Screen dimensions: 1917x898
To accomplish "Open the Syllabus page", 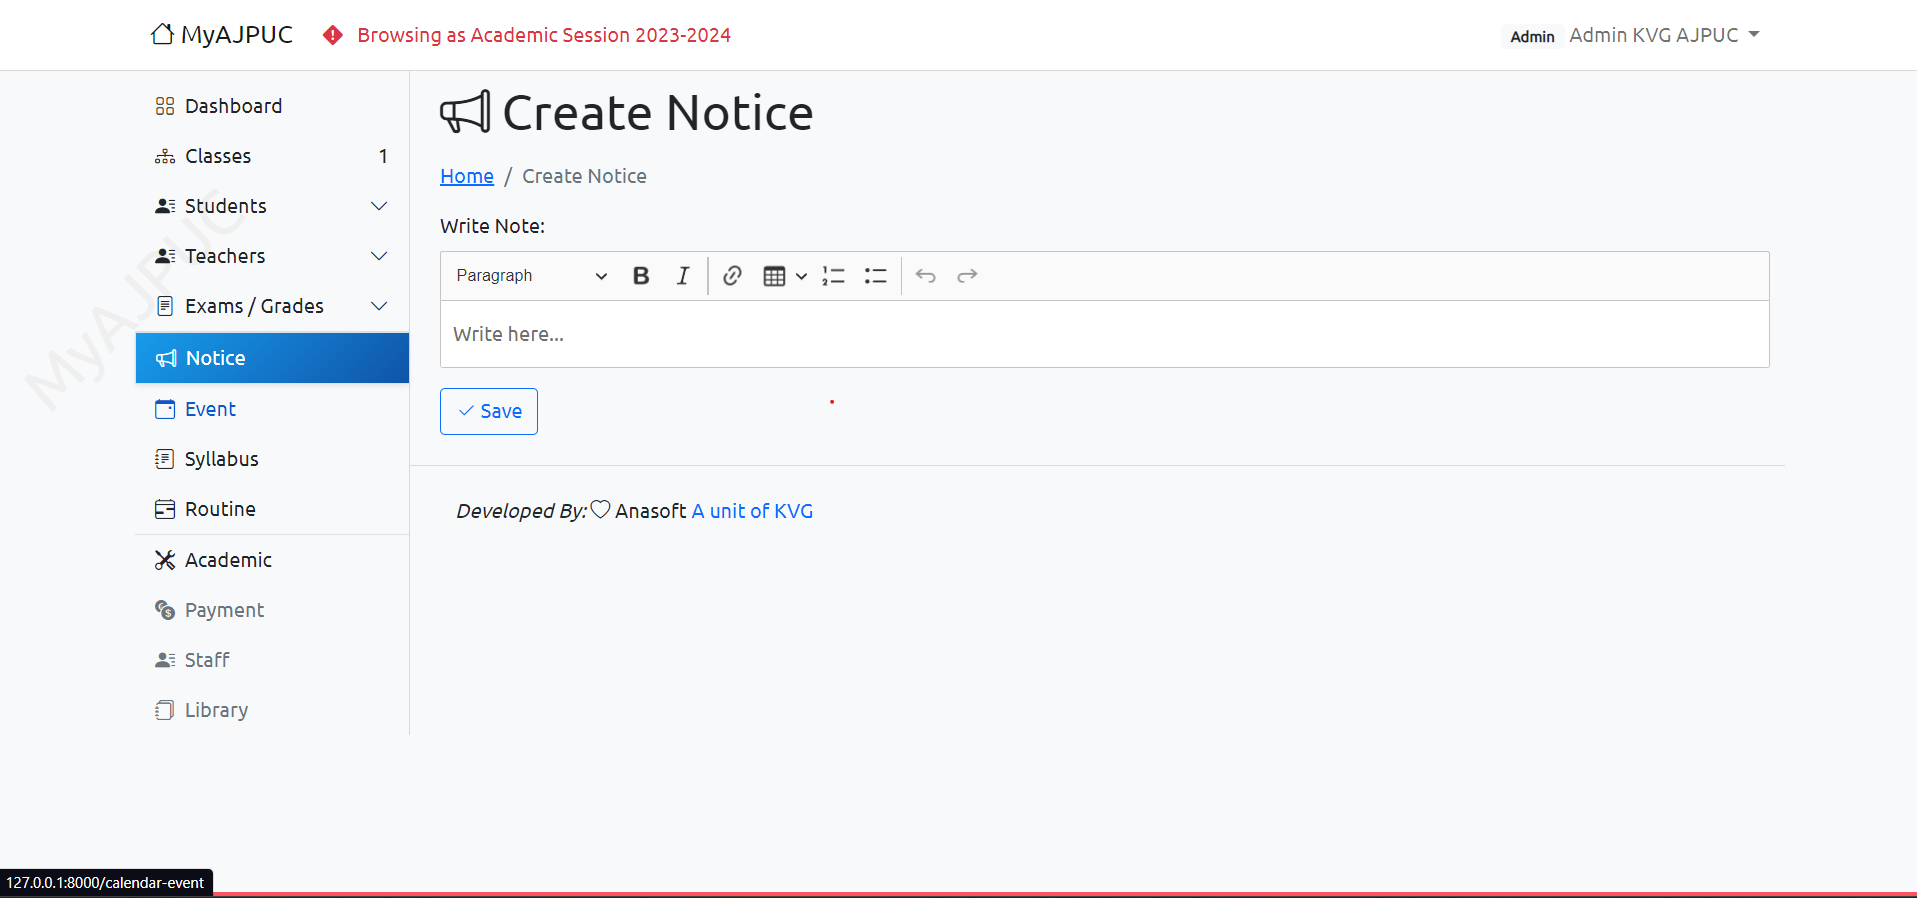I will pyautogui.click(x=272, y=459).
